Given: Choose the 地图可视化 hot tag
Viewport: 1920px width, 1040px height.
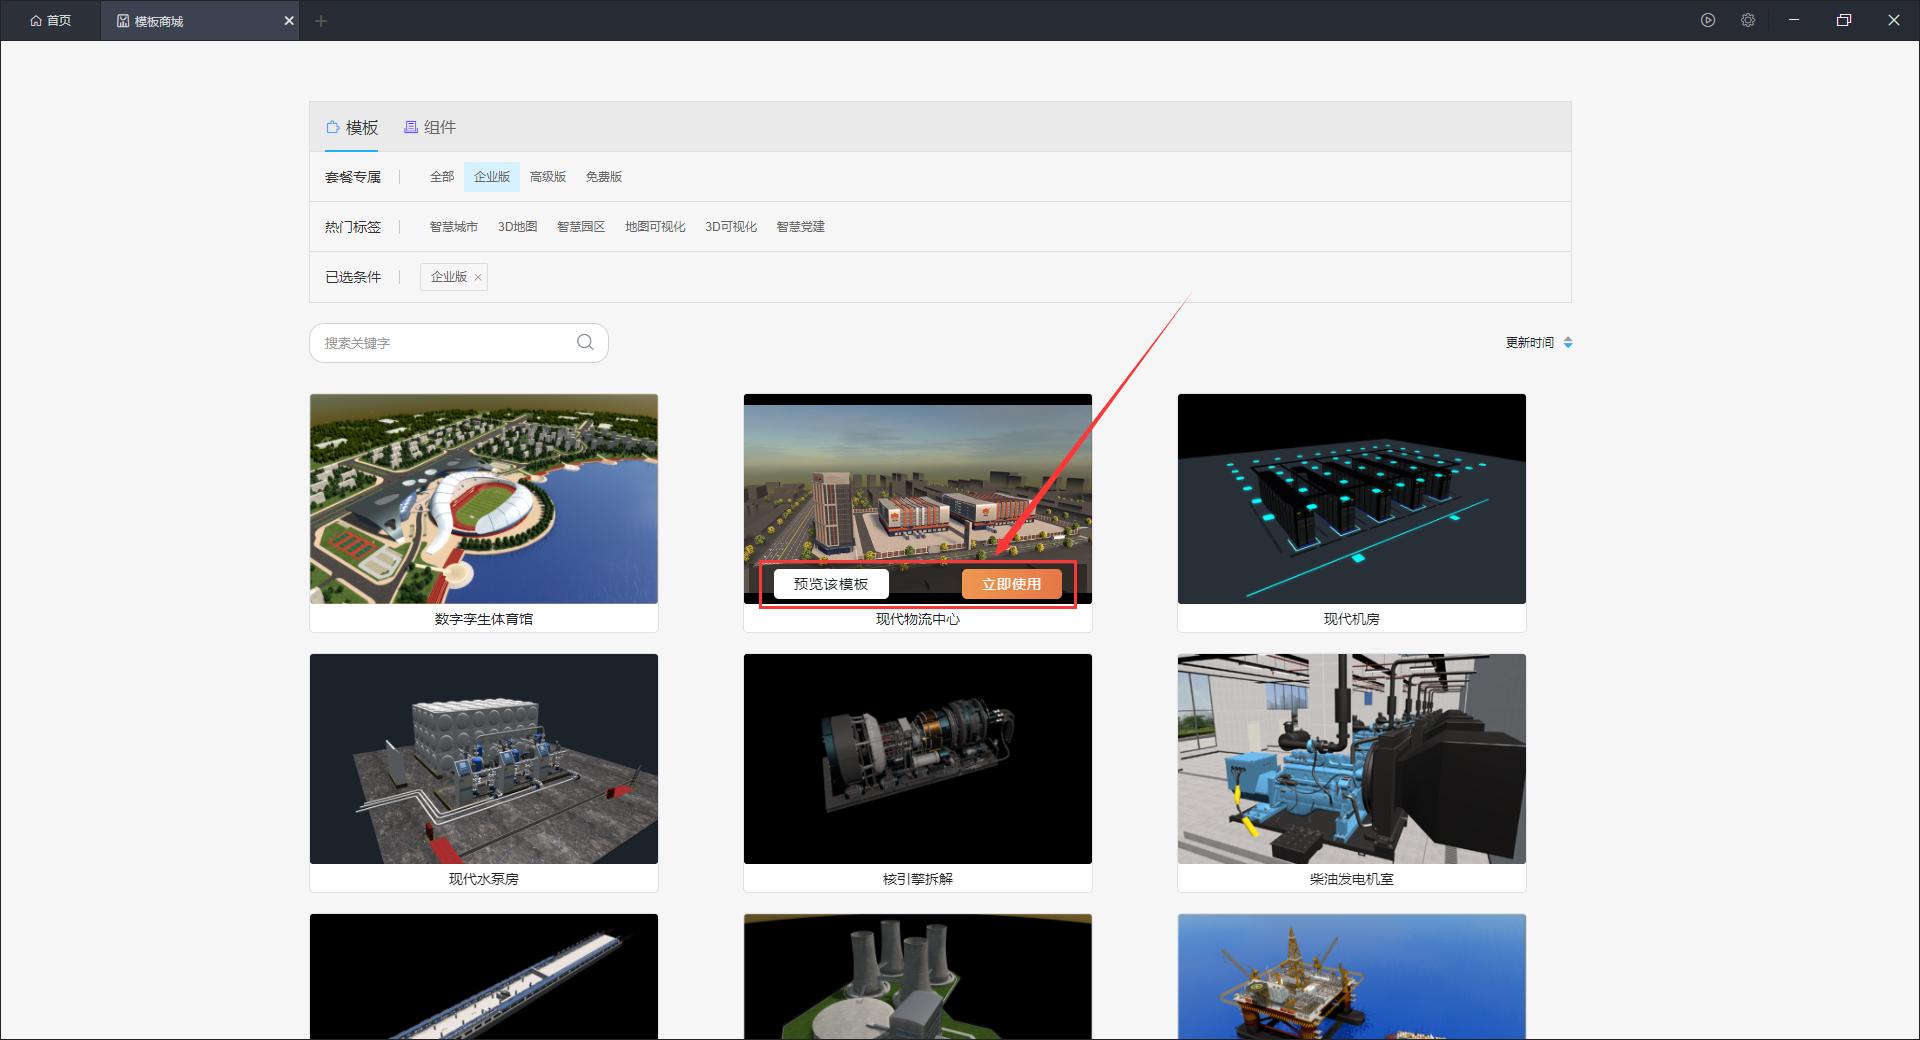Looking at the screenshot, I should (x=655, y=227).
